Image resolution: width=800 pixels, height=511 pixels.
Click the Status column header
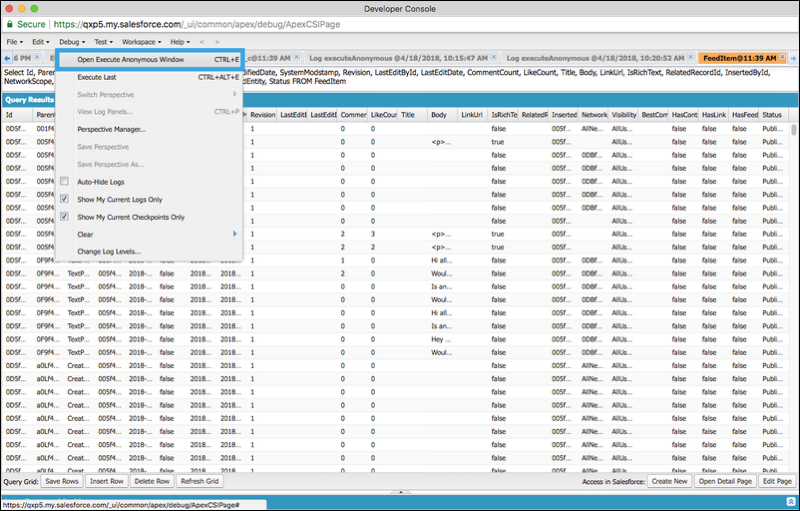click(x=772, y=115)
